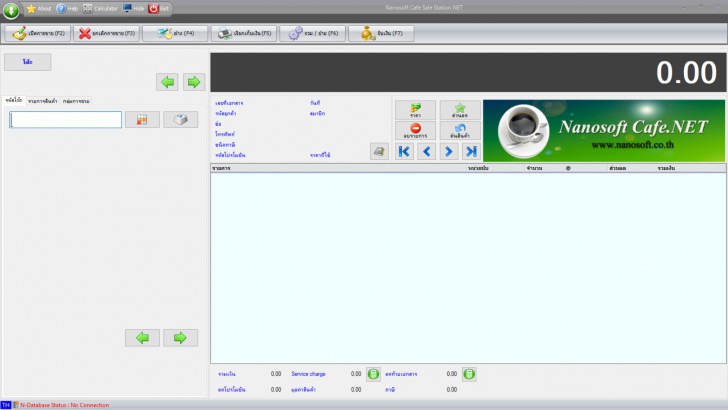728x410 pixels.
Task: Open Help from the top bar
Action: 67,8
